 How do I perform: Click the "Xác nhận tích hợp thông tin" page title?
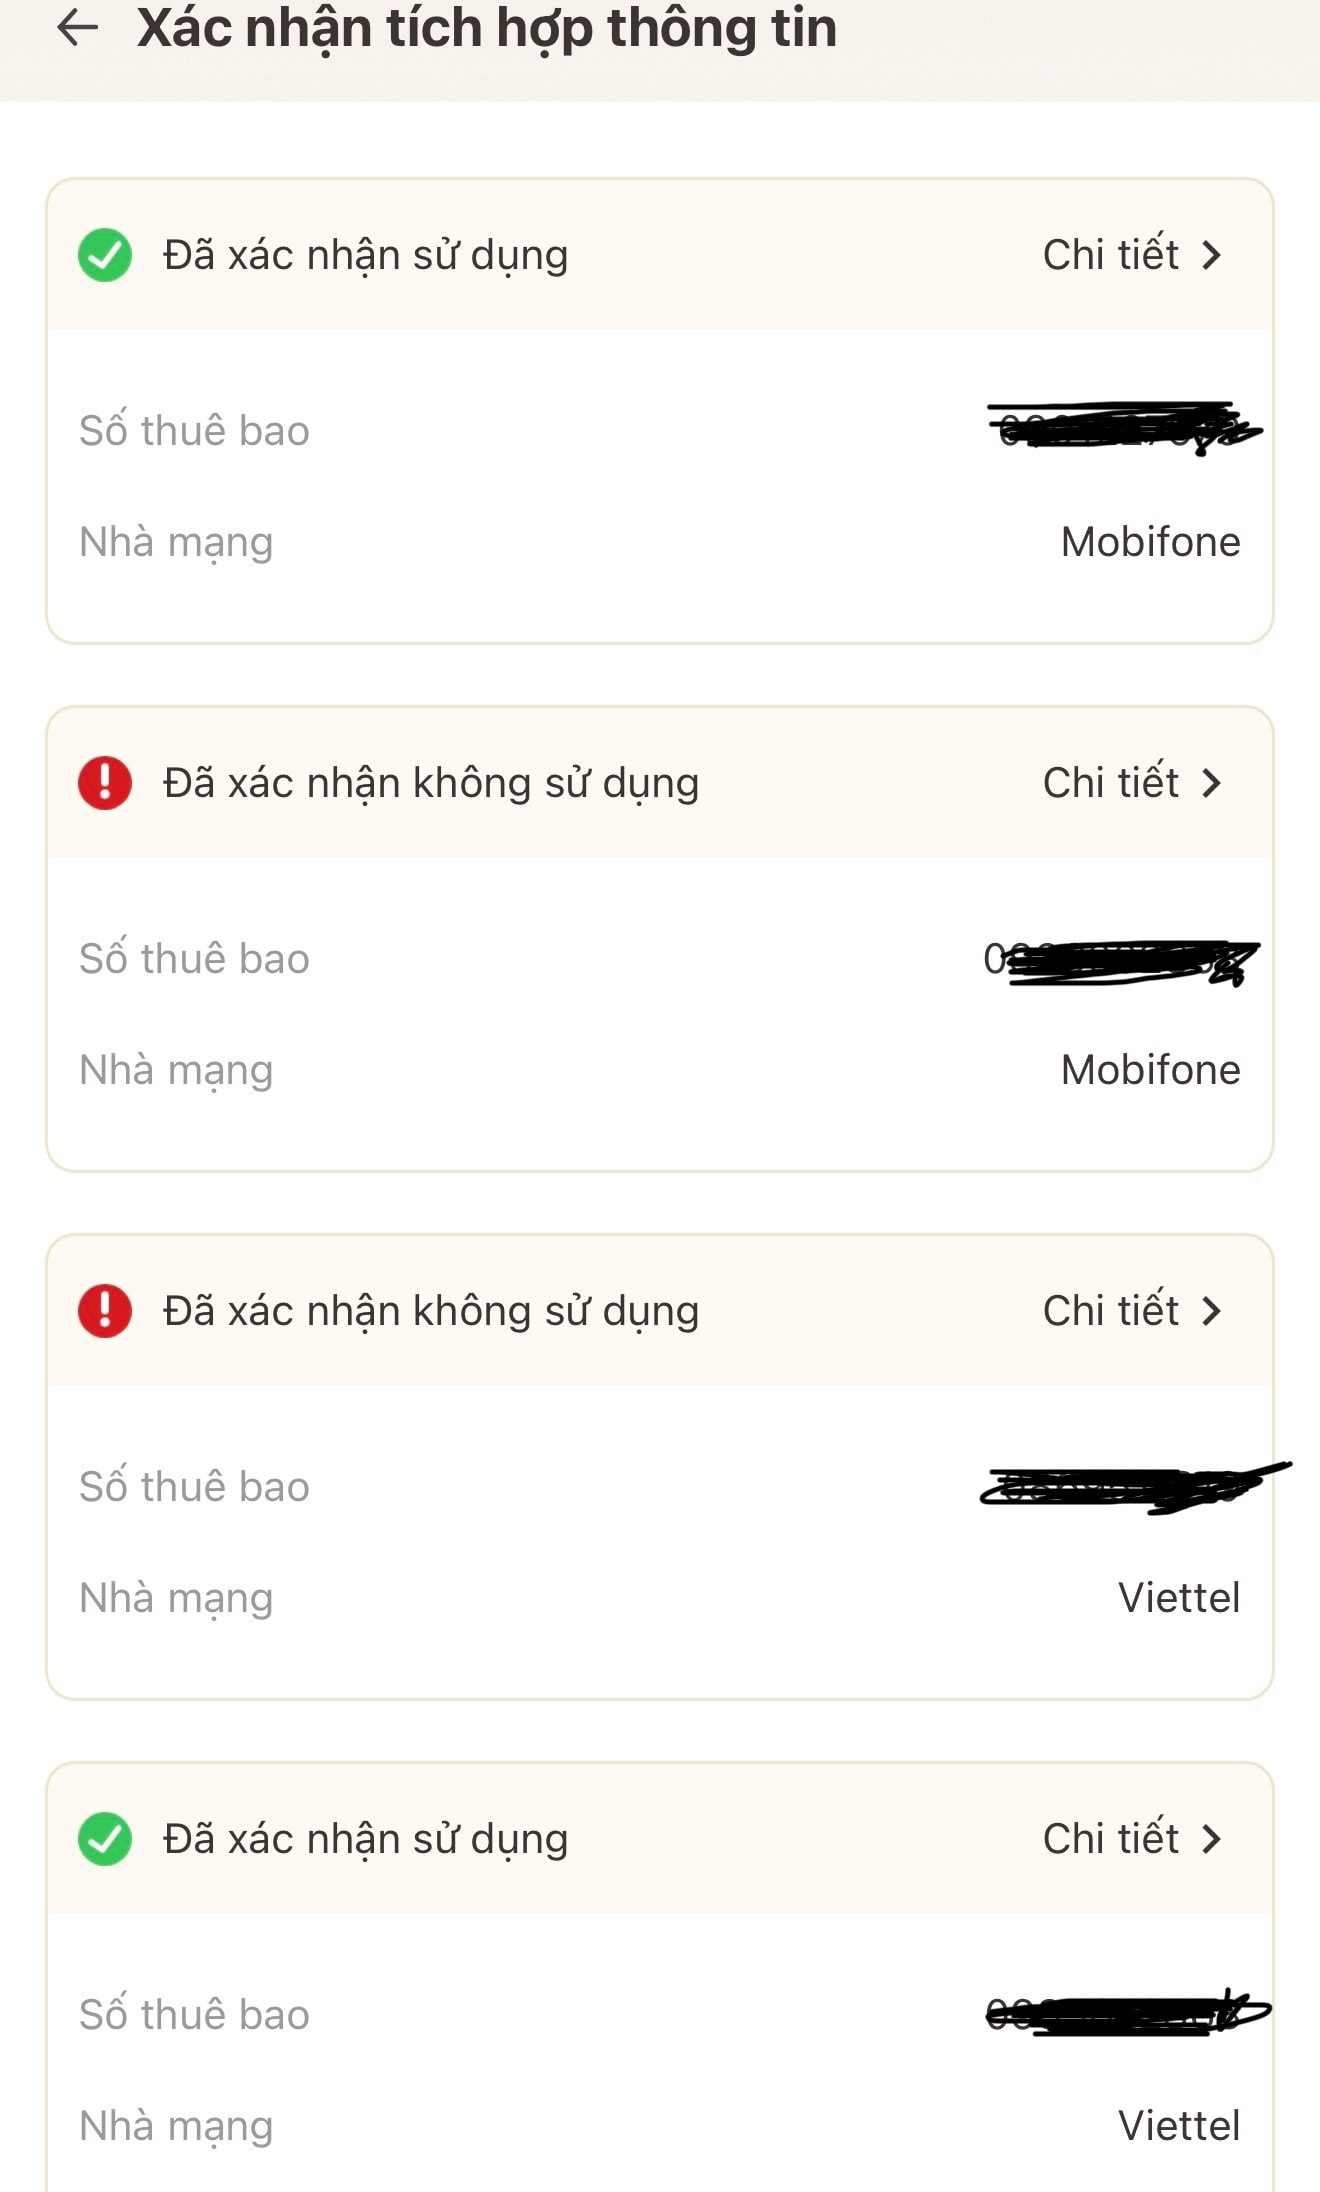[486, 28]
